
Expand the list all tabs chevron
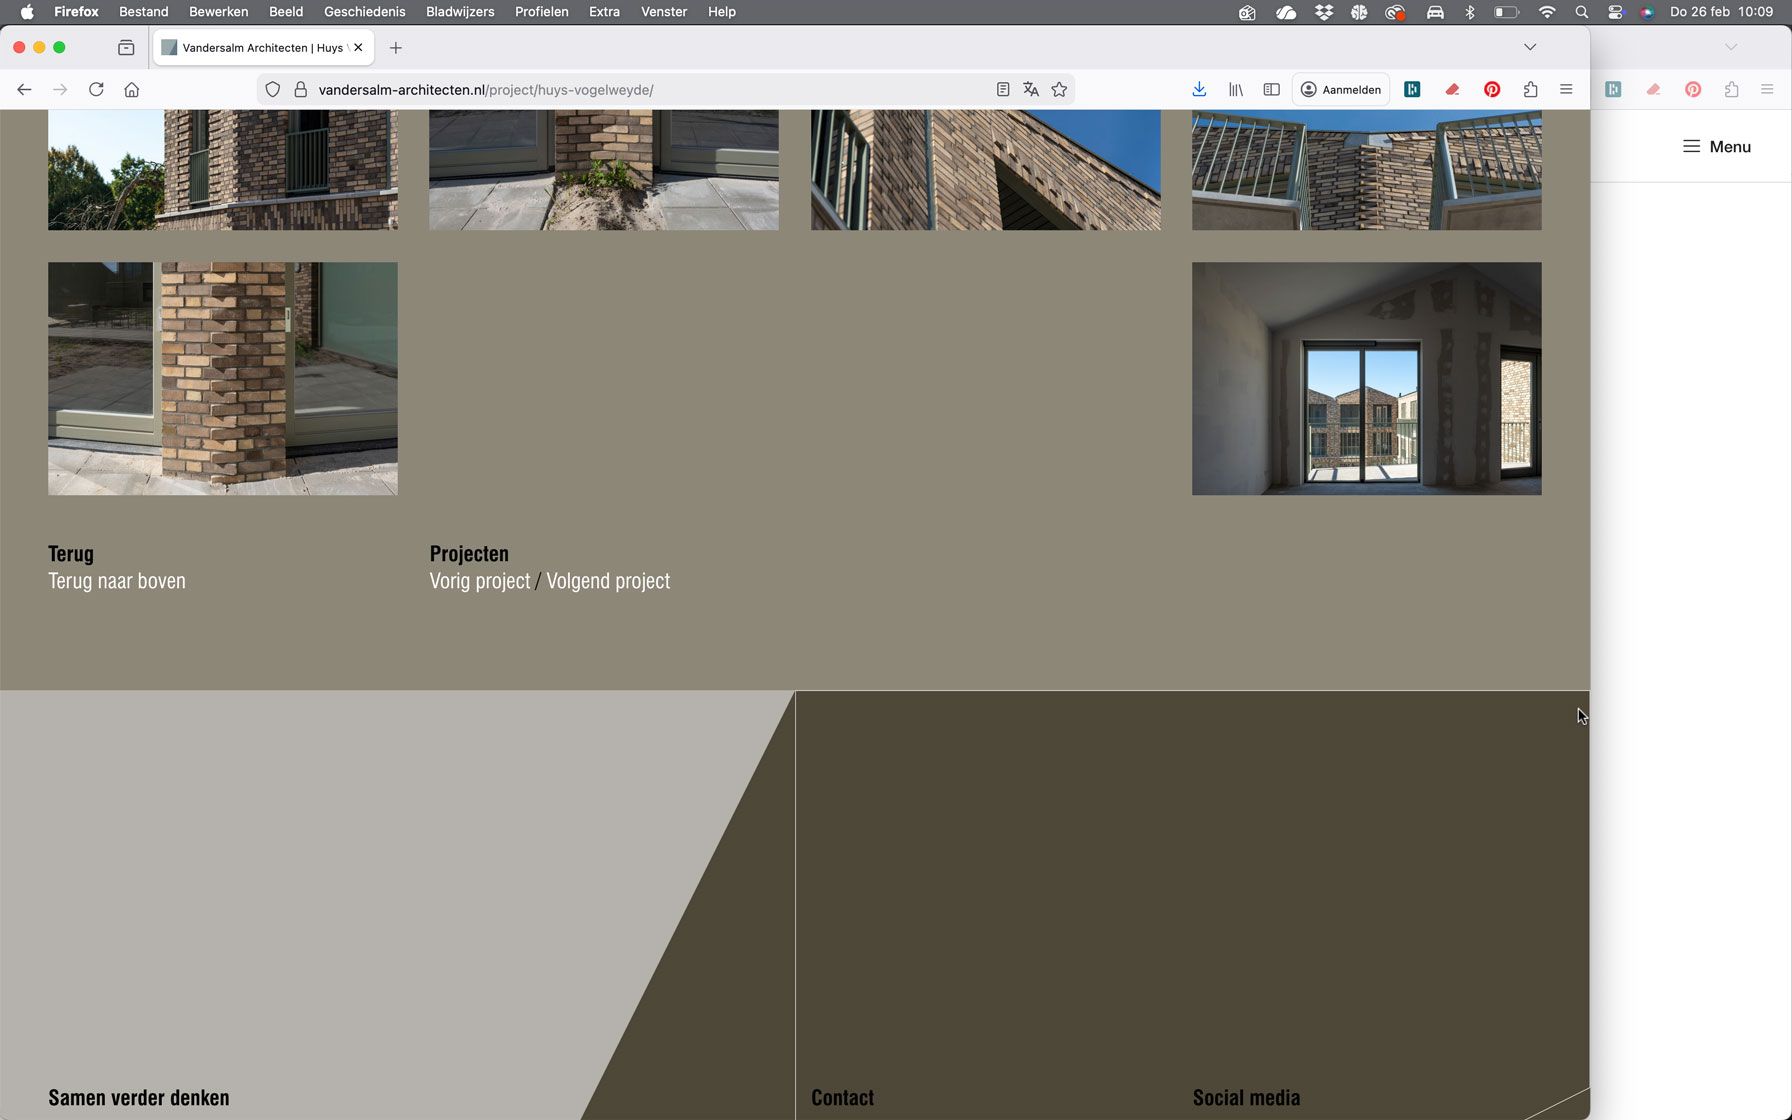[x=1530, y=47]
